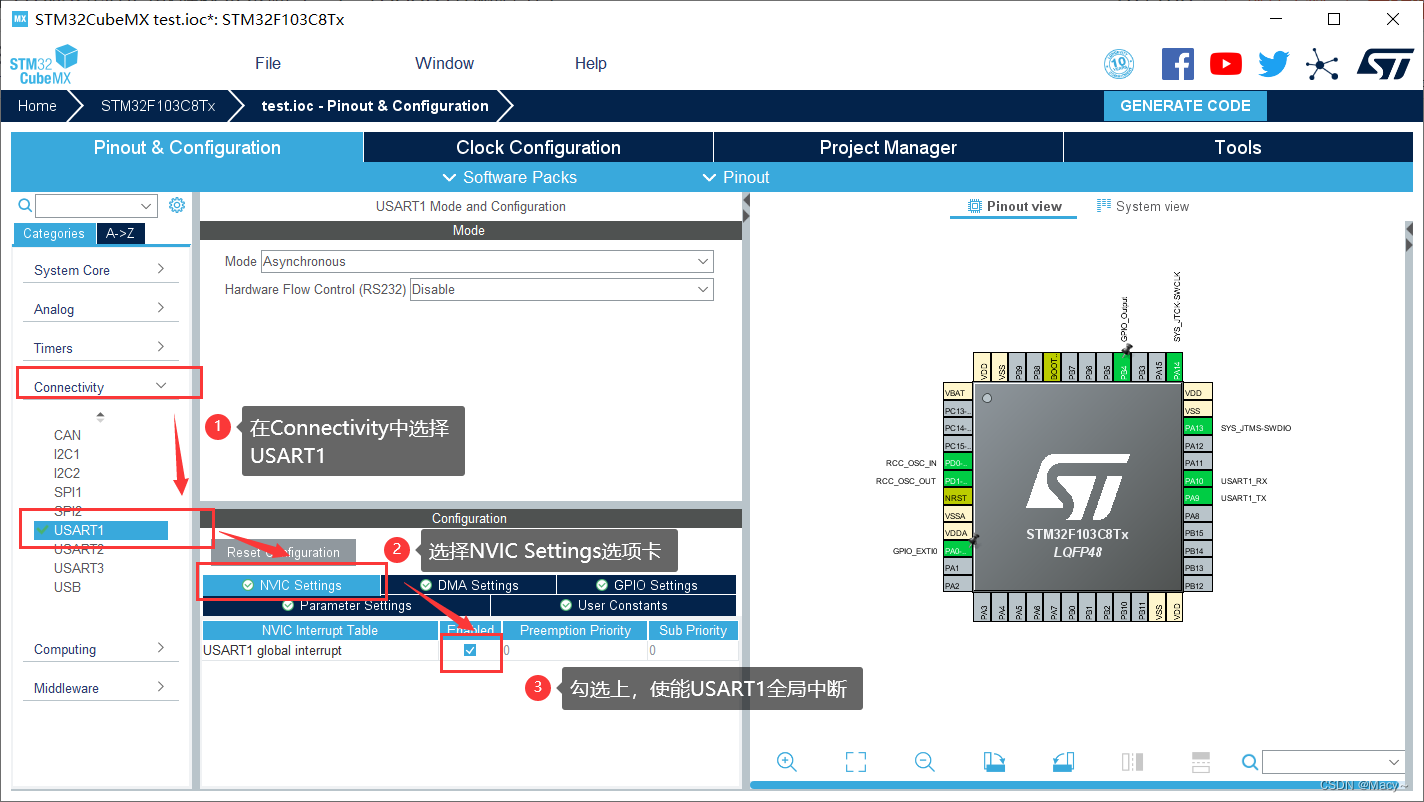
Task: Rotate the chip clockwise
Action: (x=994, y=762)
